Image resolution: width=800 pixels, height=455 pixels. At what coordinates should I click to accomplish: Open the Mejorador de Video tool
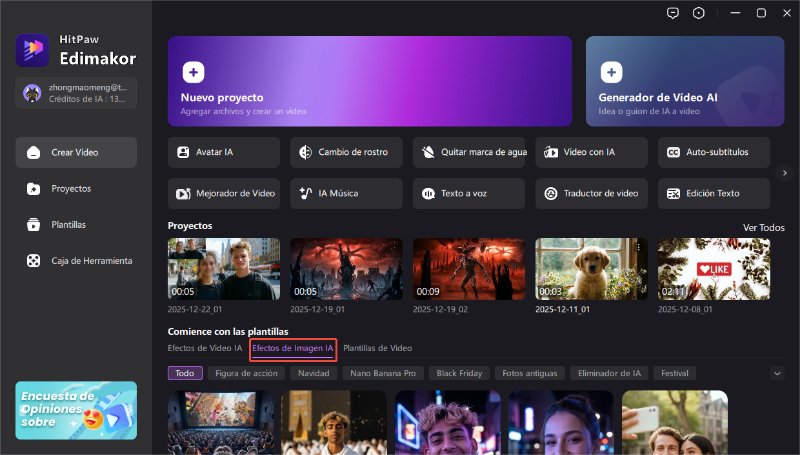point(223,193)
